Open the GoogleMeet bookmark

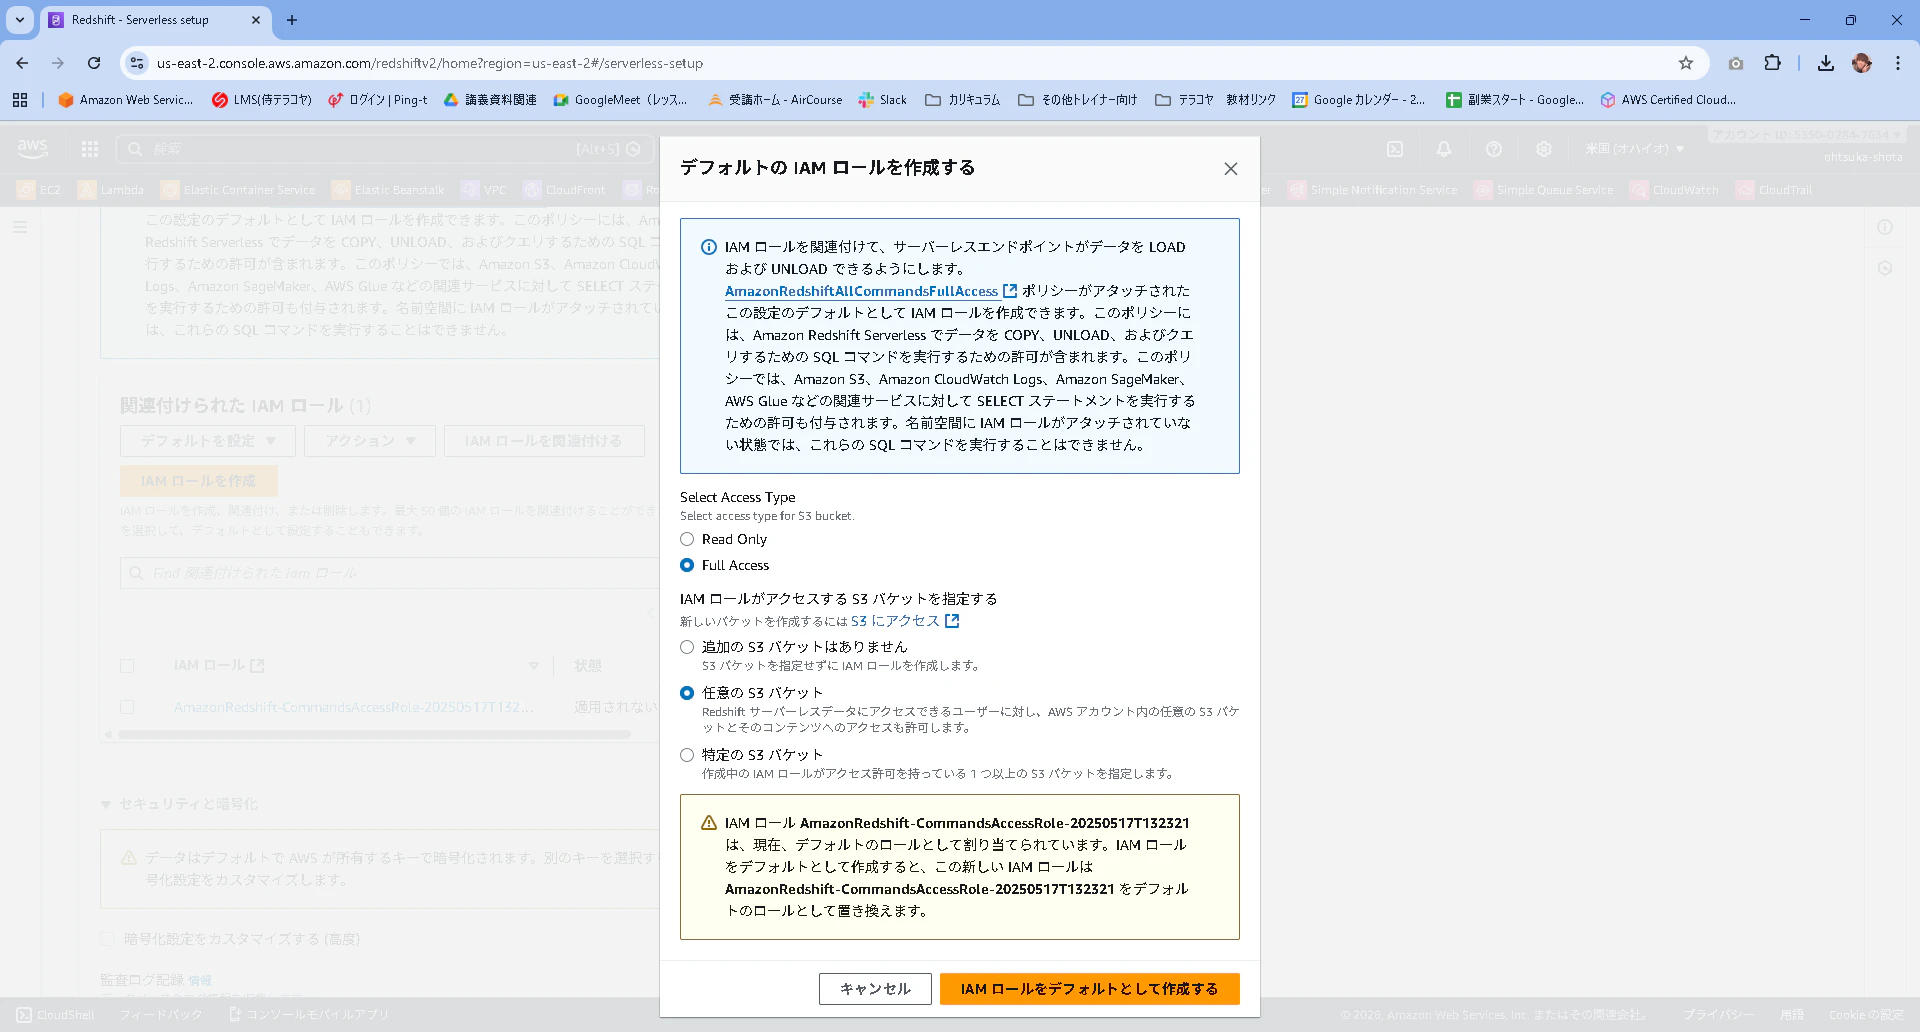click(x=620, y=100)
